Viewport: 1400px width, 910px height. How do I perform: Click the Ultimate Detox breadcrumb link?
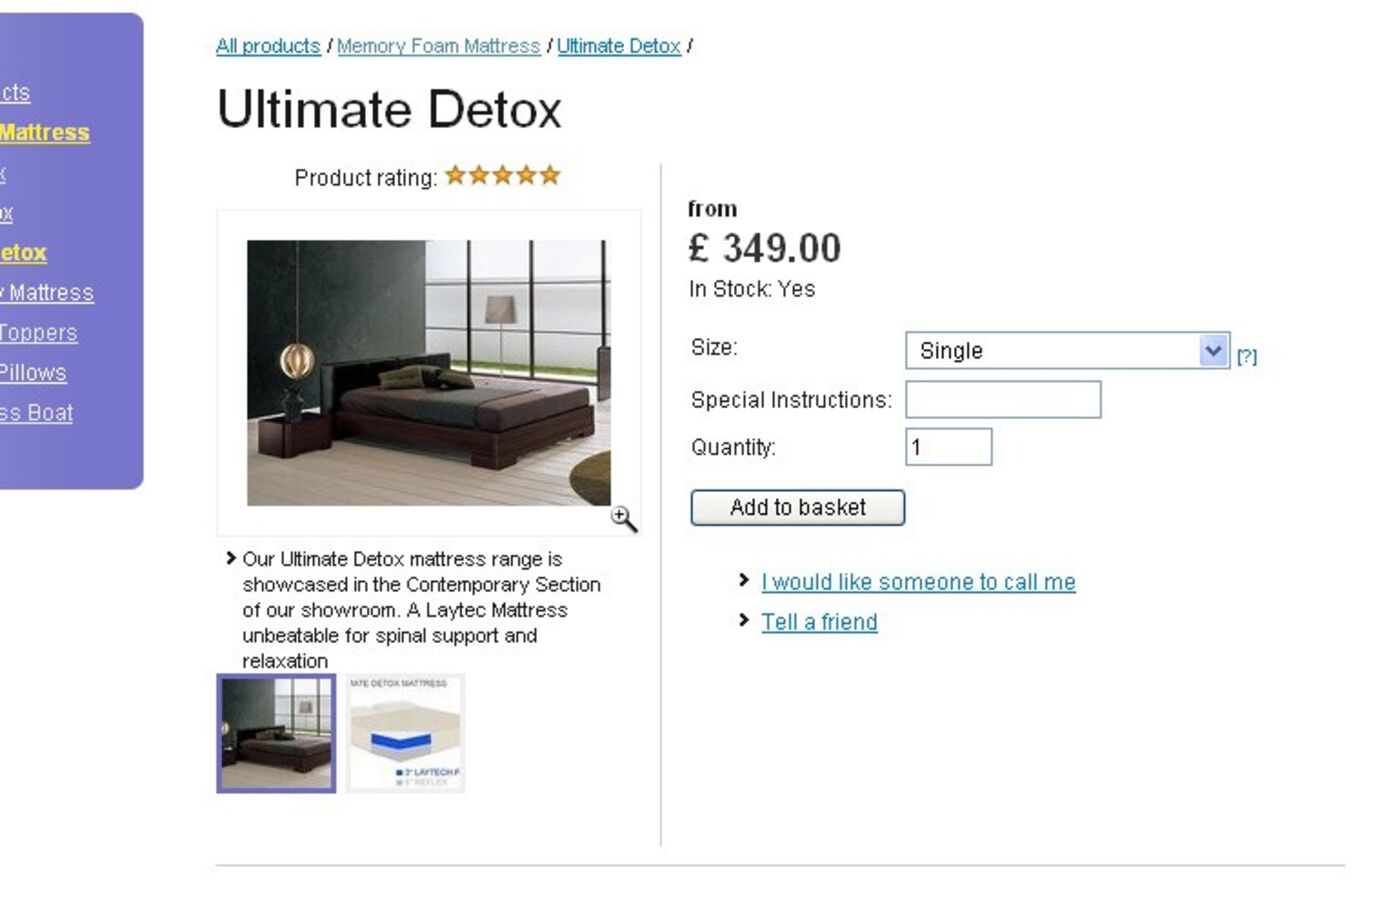[619, 46]
